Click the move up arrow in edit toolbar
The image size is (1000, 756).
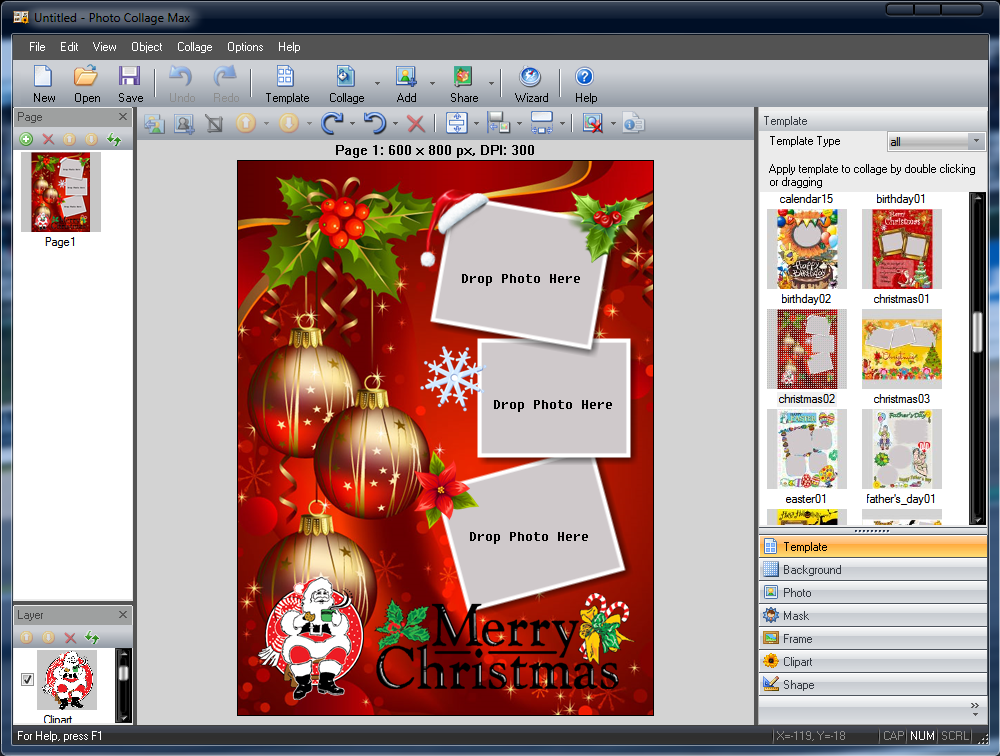tap(246, 123)
